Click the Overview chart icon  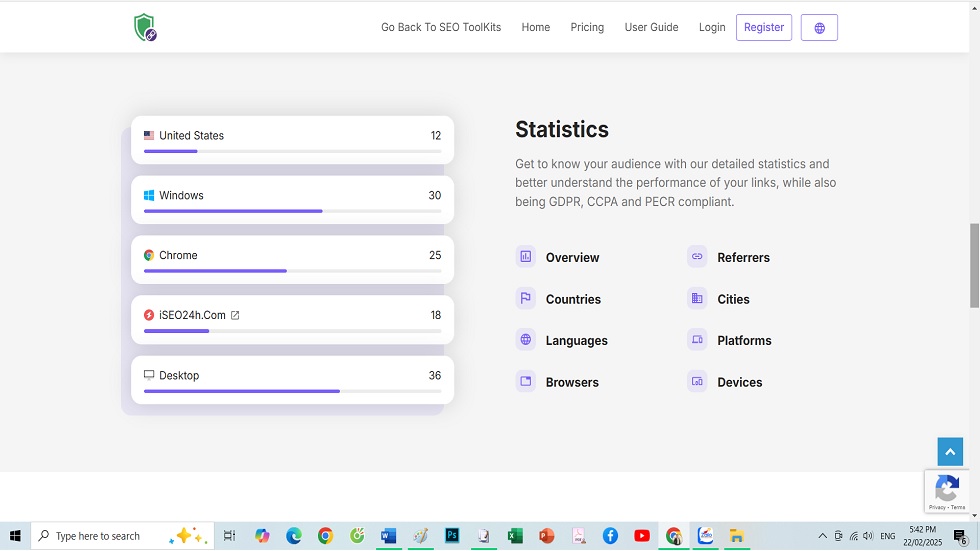[526, 257]
